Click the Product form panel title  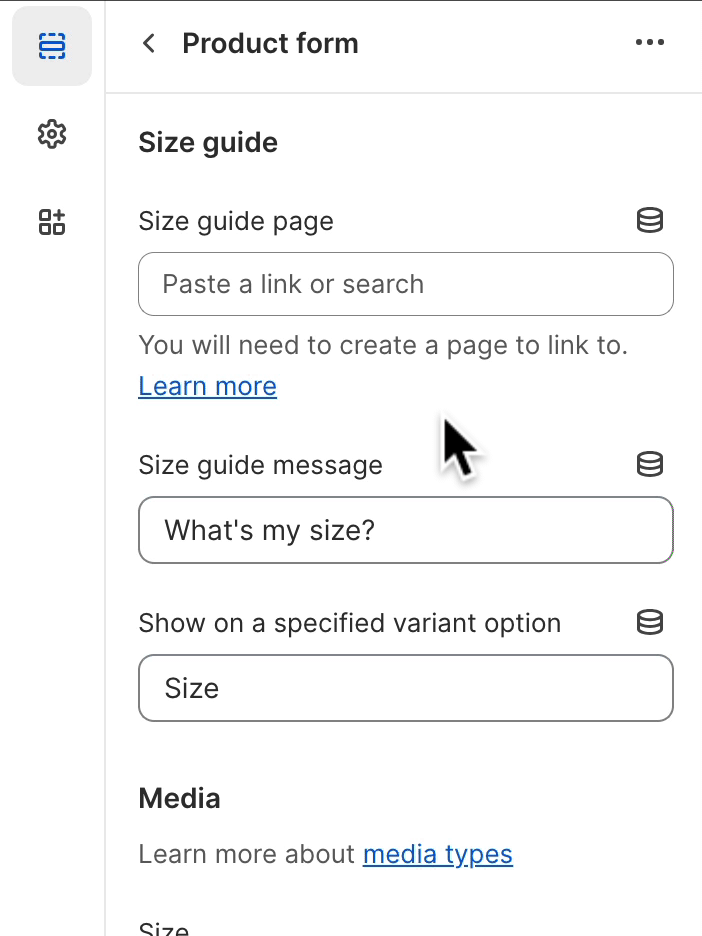(270, 44)
